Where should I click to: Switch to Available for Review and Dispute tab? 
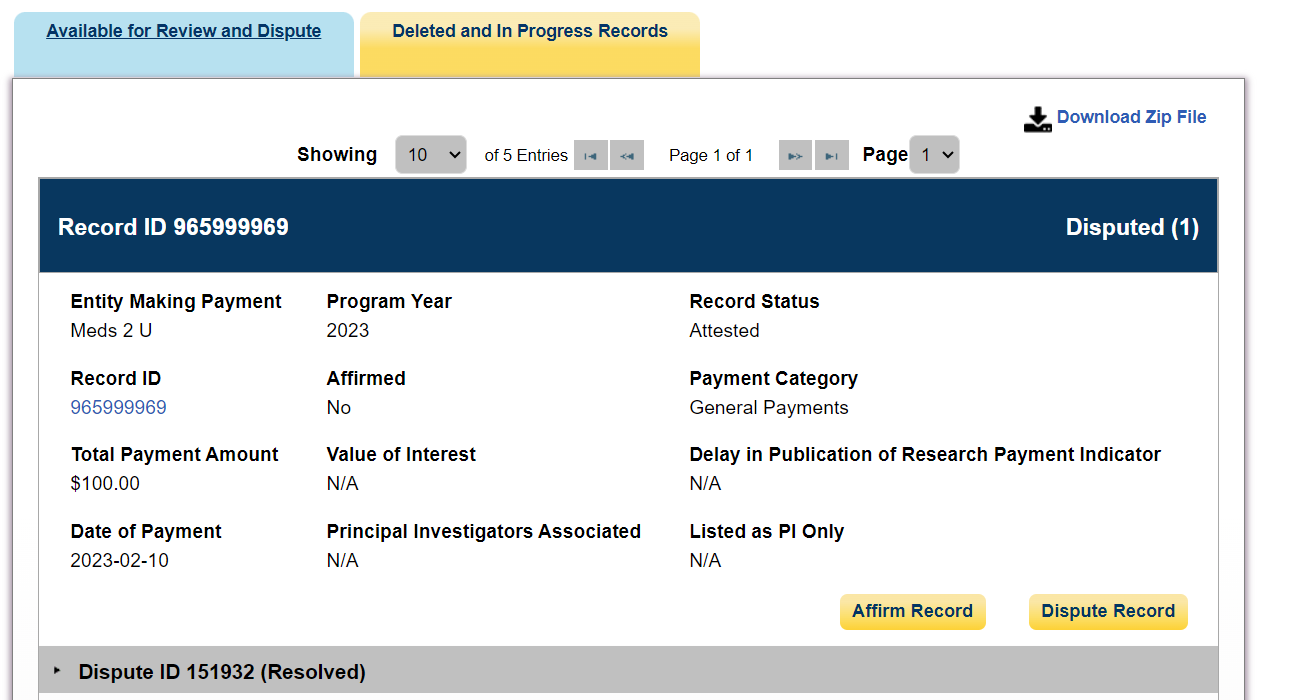[184, 31]
